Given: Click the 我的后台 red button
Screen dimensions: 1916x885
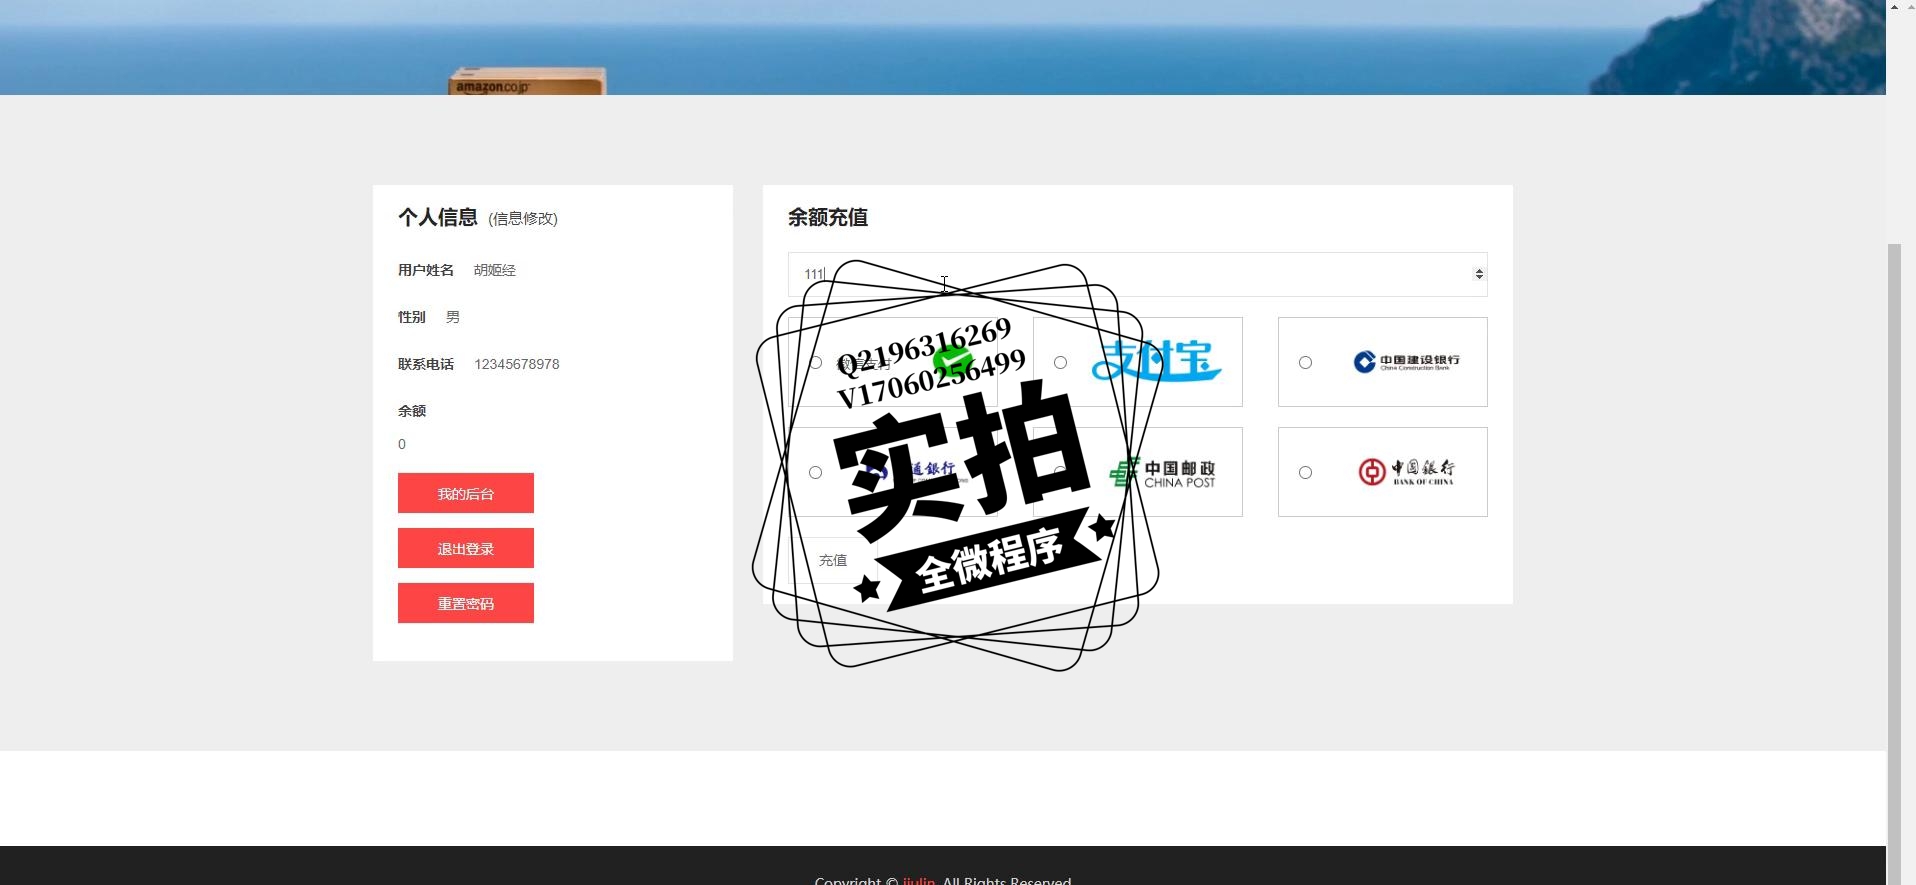Looking at the screenshot, I should coord(466,493).
